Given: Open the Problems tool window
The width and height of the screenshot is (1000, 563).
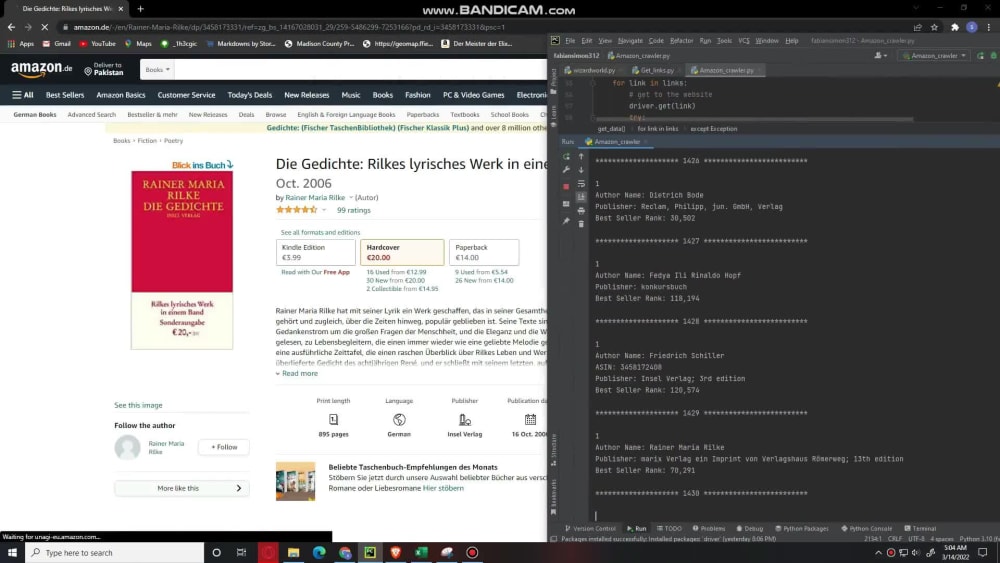Looking at the screenshot, I should [x=709, y=528].
